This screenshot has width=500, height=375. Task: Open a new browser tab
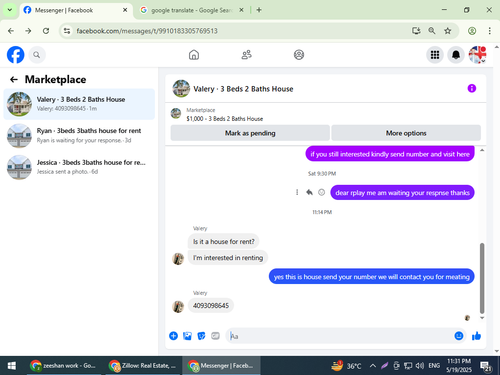[259, 10]
